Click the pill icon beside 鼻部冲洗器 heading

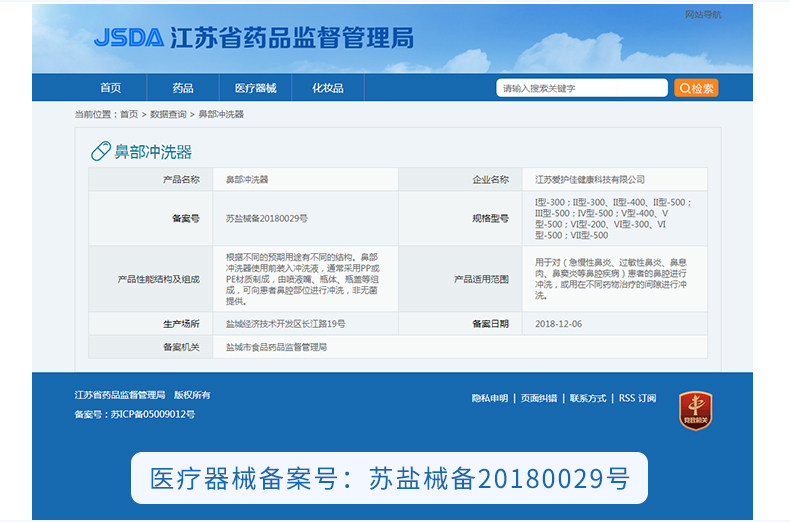101,151
